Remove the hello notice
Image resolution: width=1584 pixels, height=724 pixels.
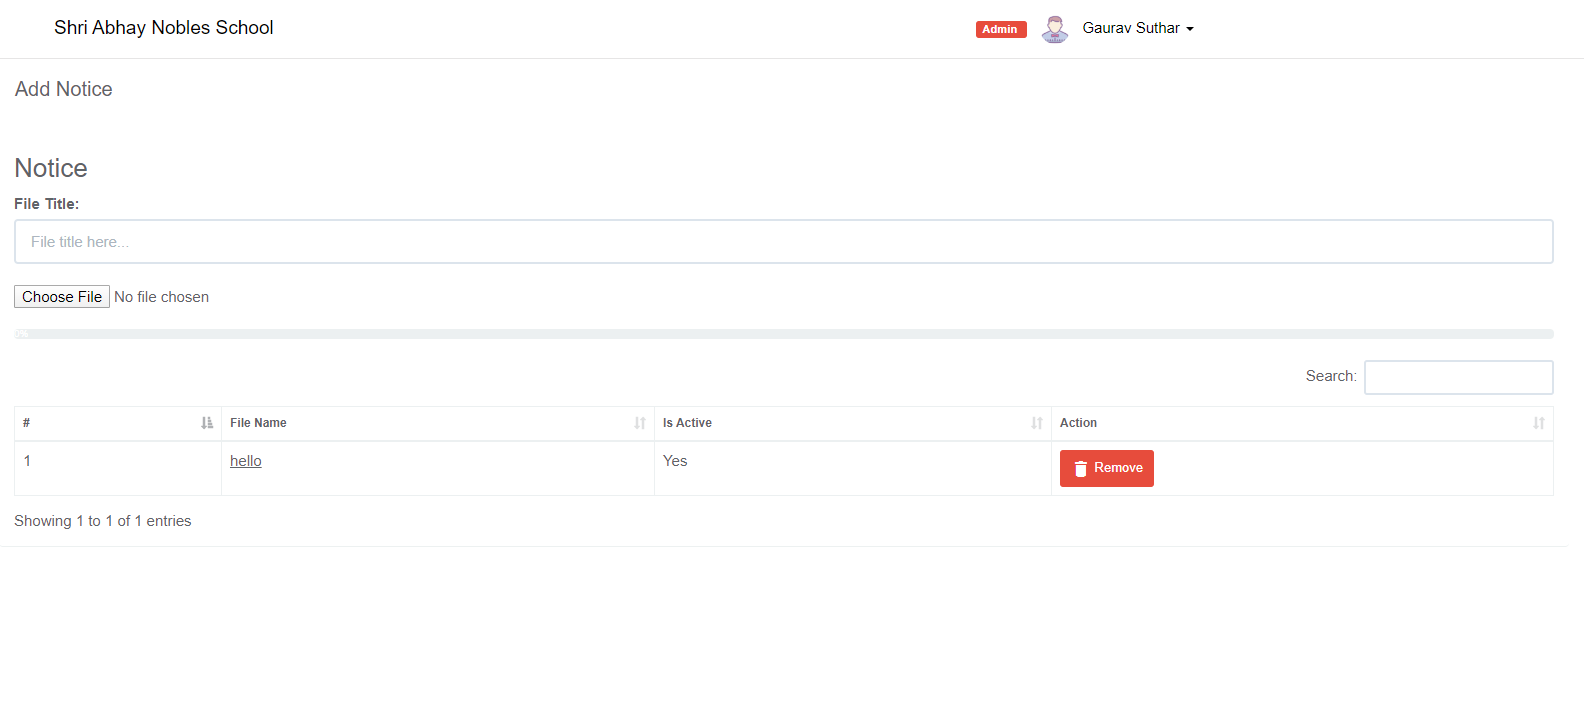(x=1107, y=468)
